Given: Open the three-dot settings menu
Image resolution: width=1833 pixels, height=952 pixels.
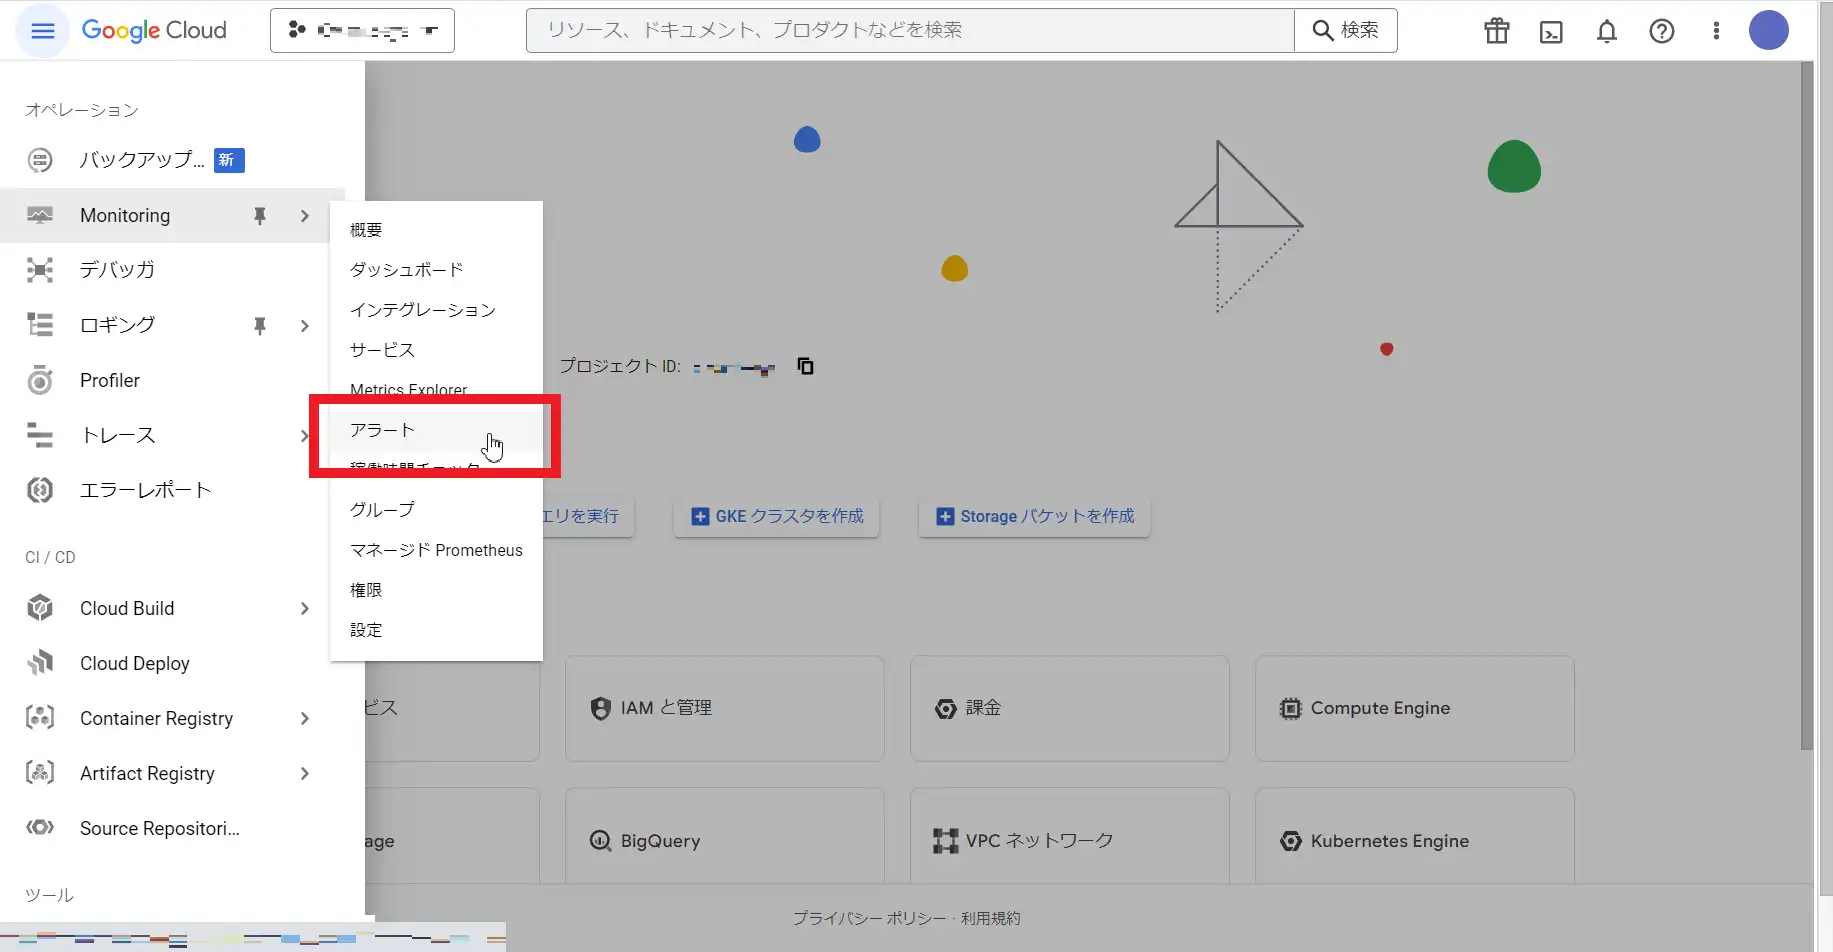Looking at the screenshot, I should click(x=1716, y=31).
